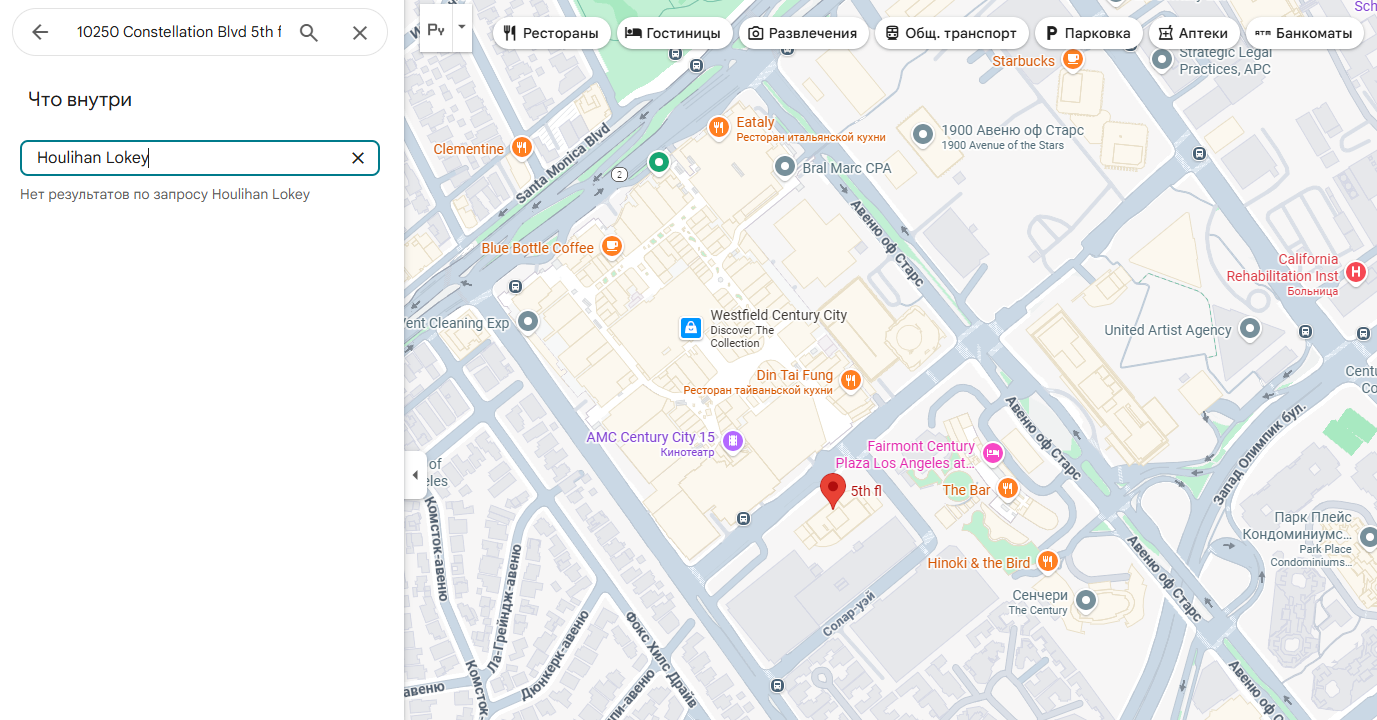This screenshot has width=1377, height=720.
Task: Click the red 5th fl location pin
Action: tap(832, 490)
